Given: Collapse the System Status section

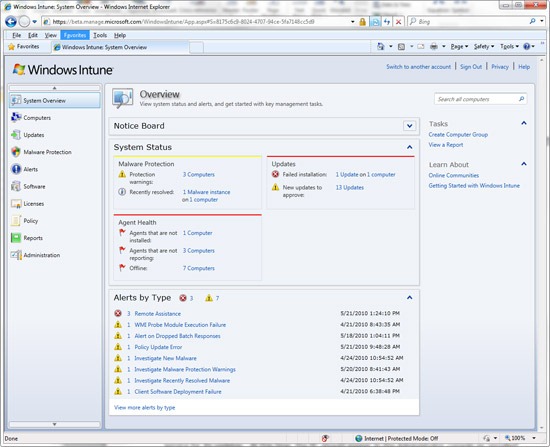Looking at the screenshot, I should (x=409, y=147).
